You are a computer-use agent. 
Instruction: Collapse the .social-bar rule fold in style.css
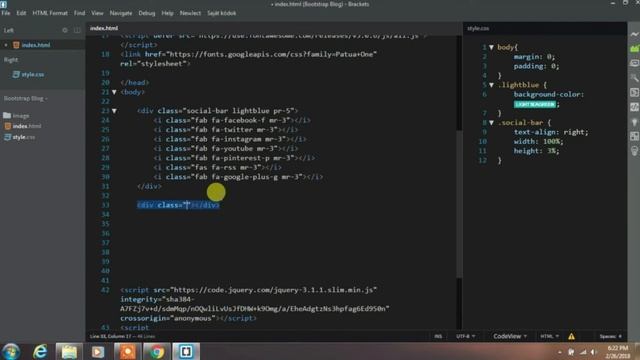click(x=491, y=122)
